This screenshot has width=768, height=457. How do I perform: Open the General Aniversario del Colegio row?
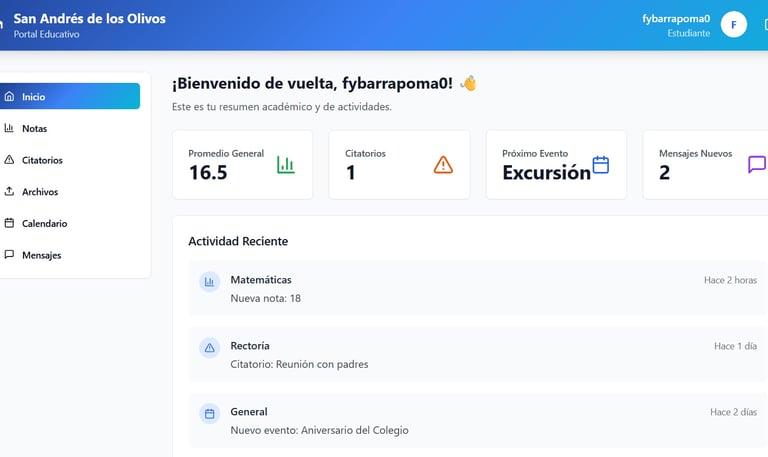point(478,420)
